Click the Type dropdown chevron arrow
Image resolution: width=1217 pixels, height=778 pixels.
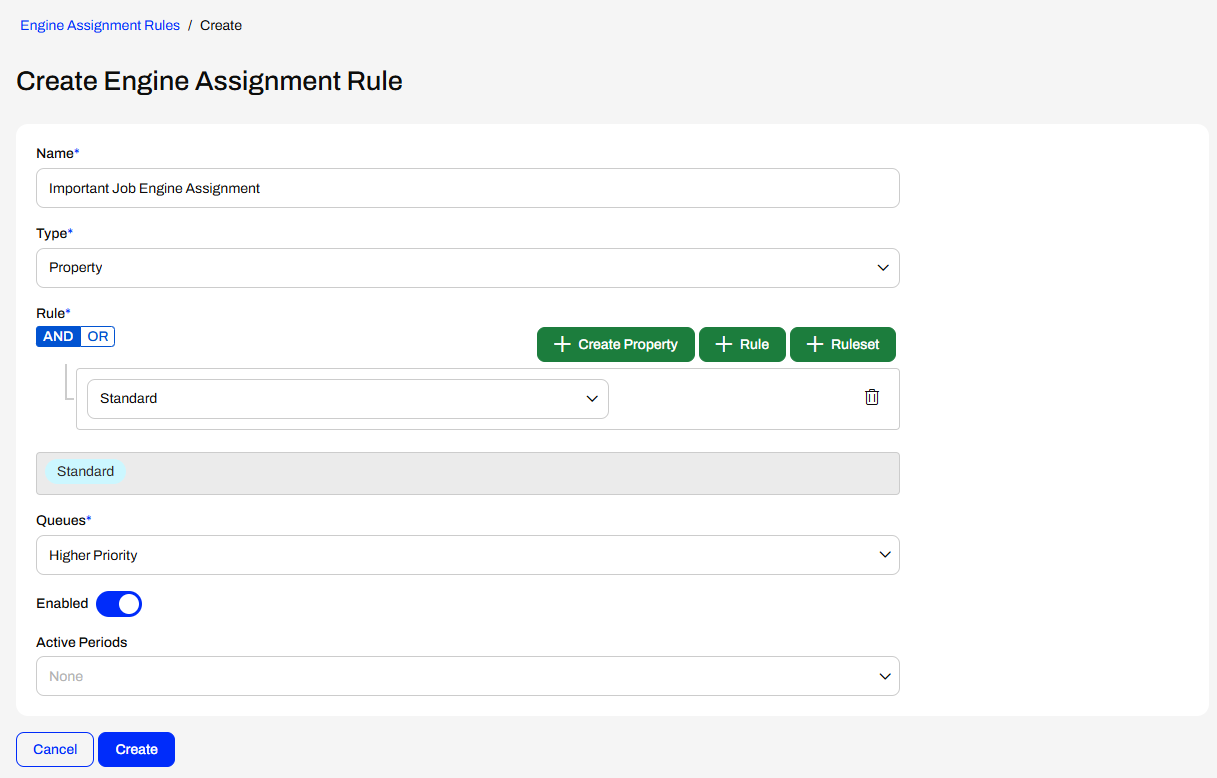pyautogui.click(x=883, y=268)
